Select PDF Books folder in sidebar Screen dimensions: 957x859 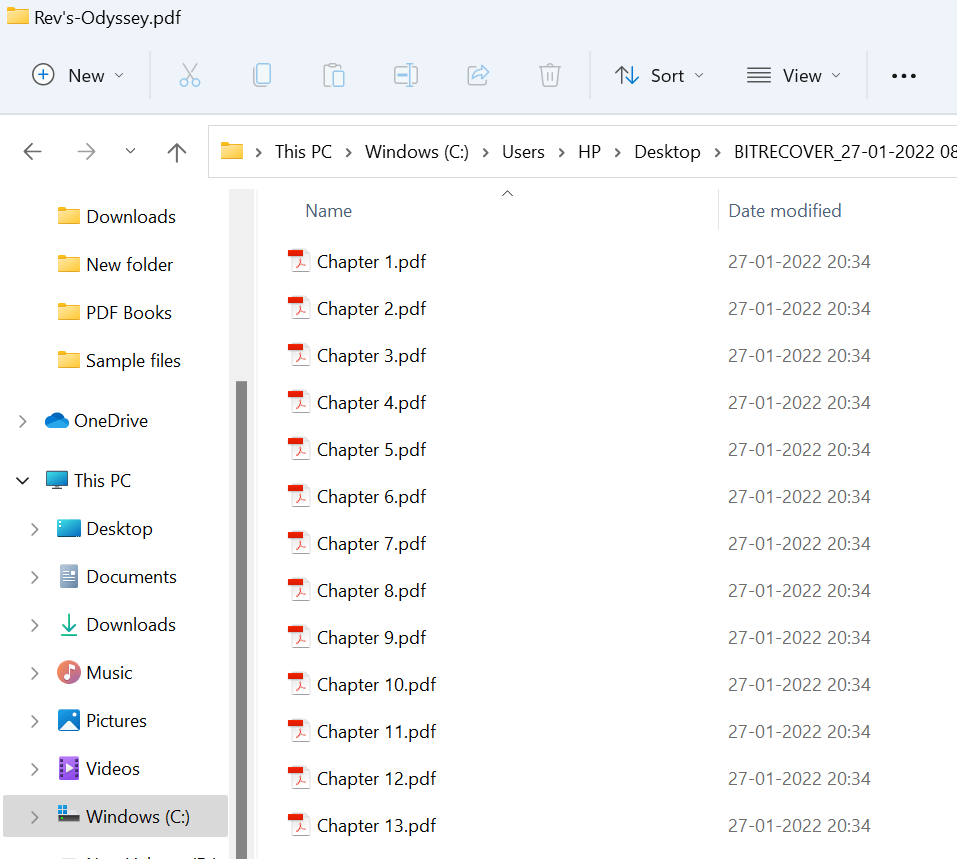(128, 313)
